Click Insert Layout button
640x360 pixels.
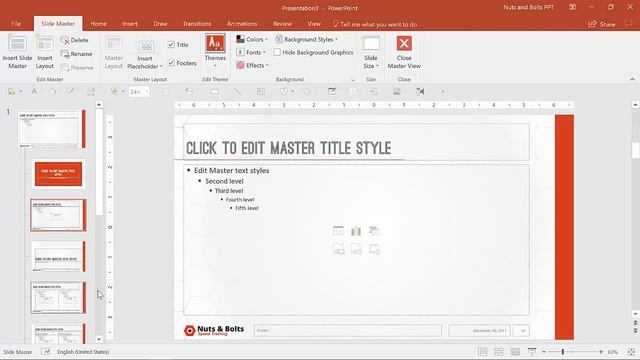coord(44,52)
